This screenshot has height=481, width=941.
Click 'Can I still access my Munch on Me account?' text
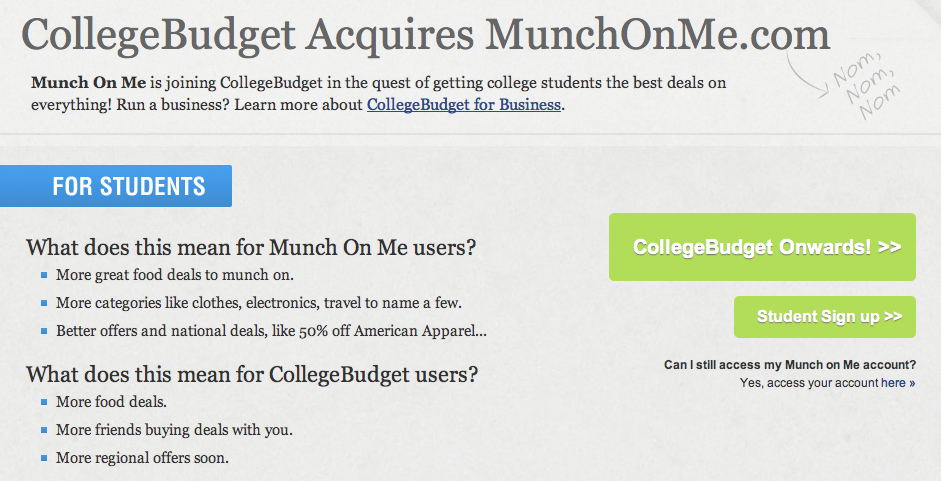tap(789, 365)
